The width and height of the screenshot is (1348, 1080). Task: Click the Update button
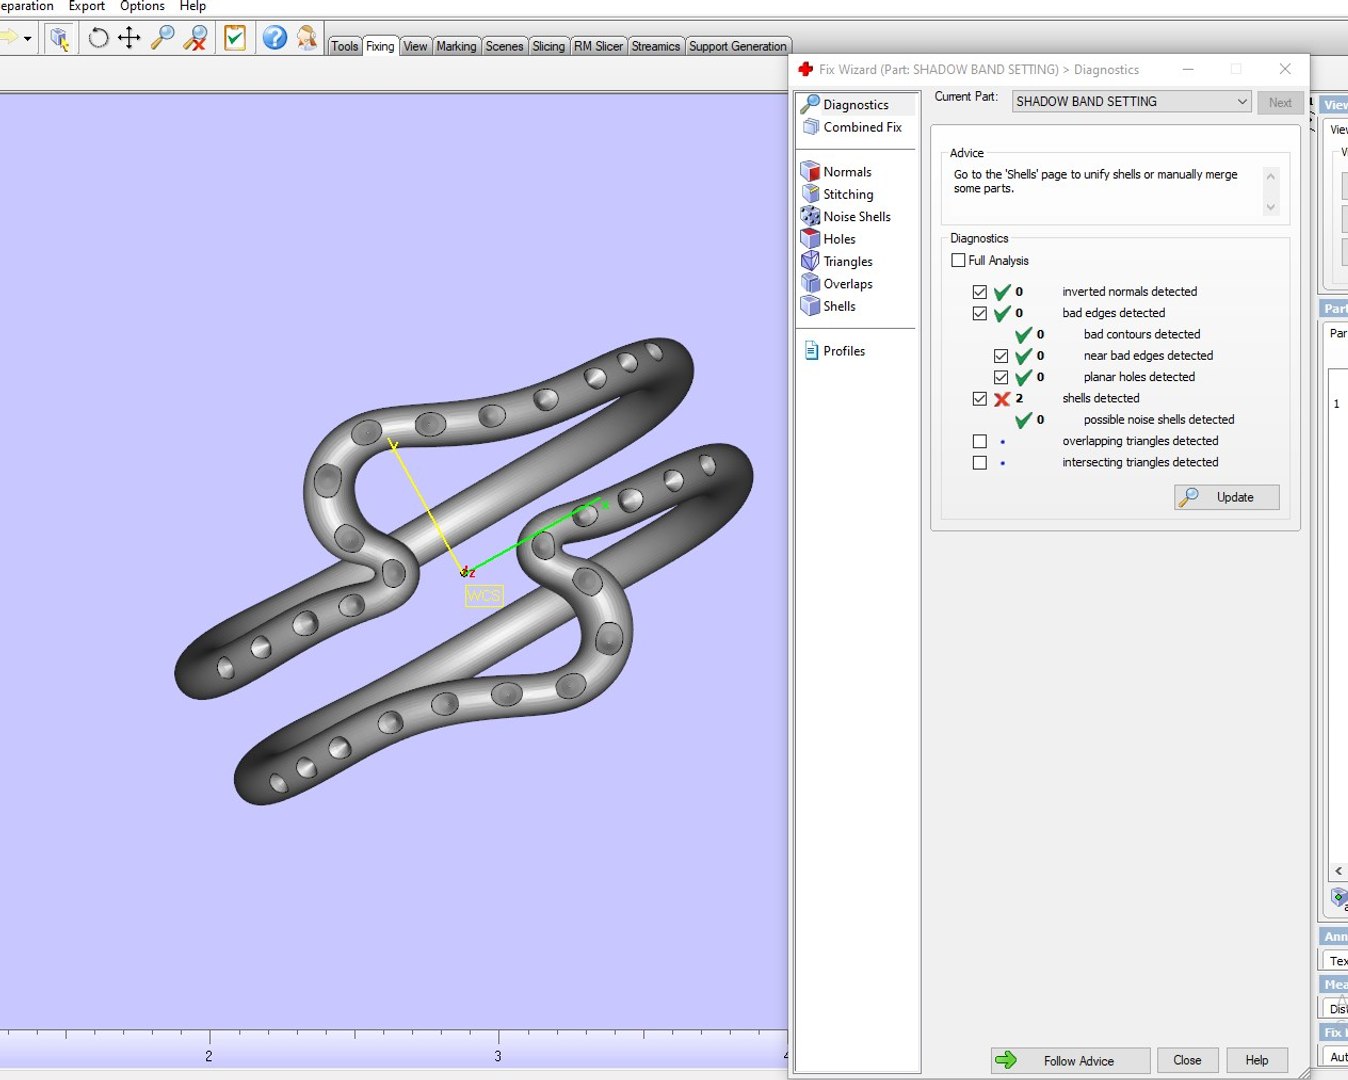1227,497
